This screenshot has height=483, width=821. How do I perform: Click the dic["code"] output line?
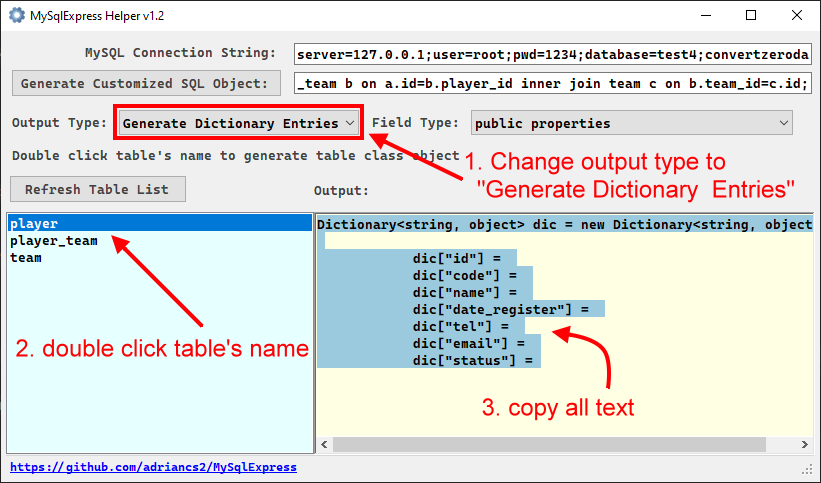[x=464, y=275]
